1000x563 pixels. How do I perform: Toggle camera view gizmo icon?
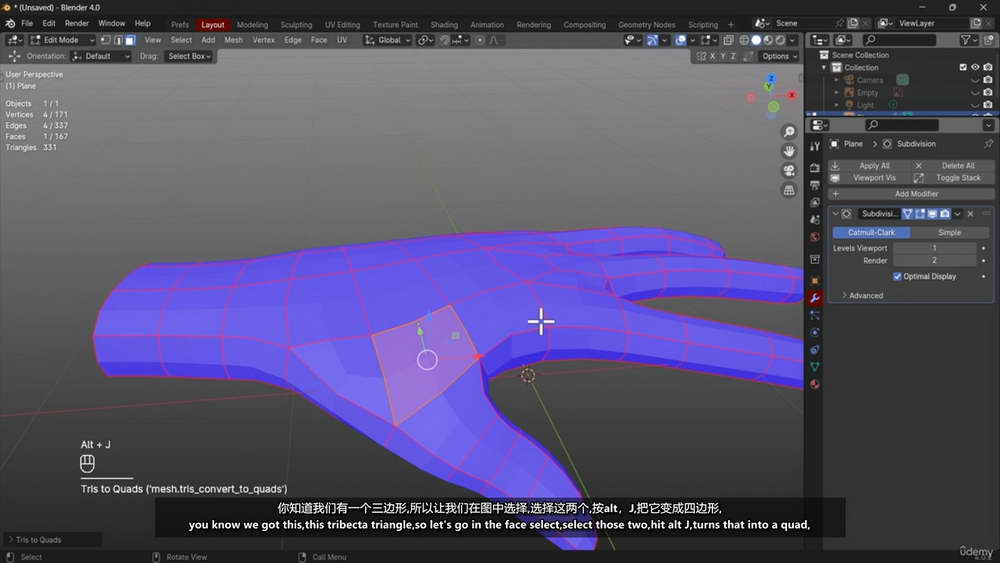point(789,170)
